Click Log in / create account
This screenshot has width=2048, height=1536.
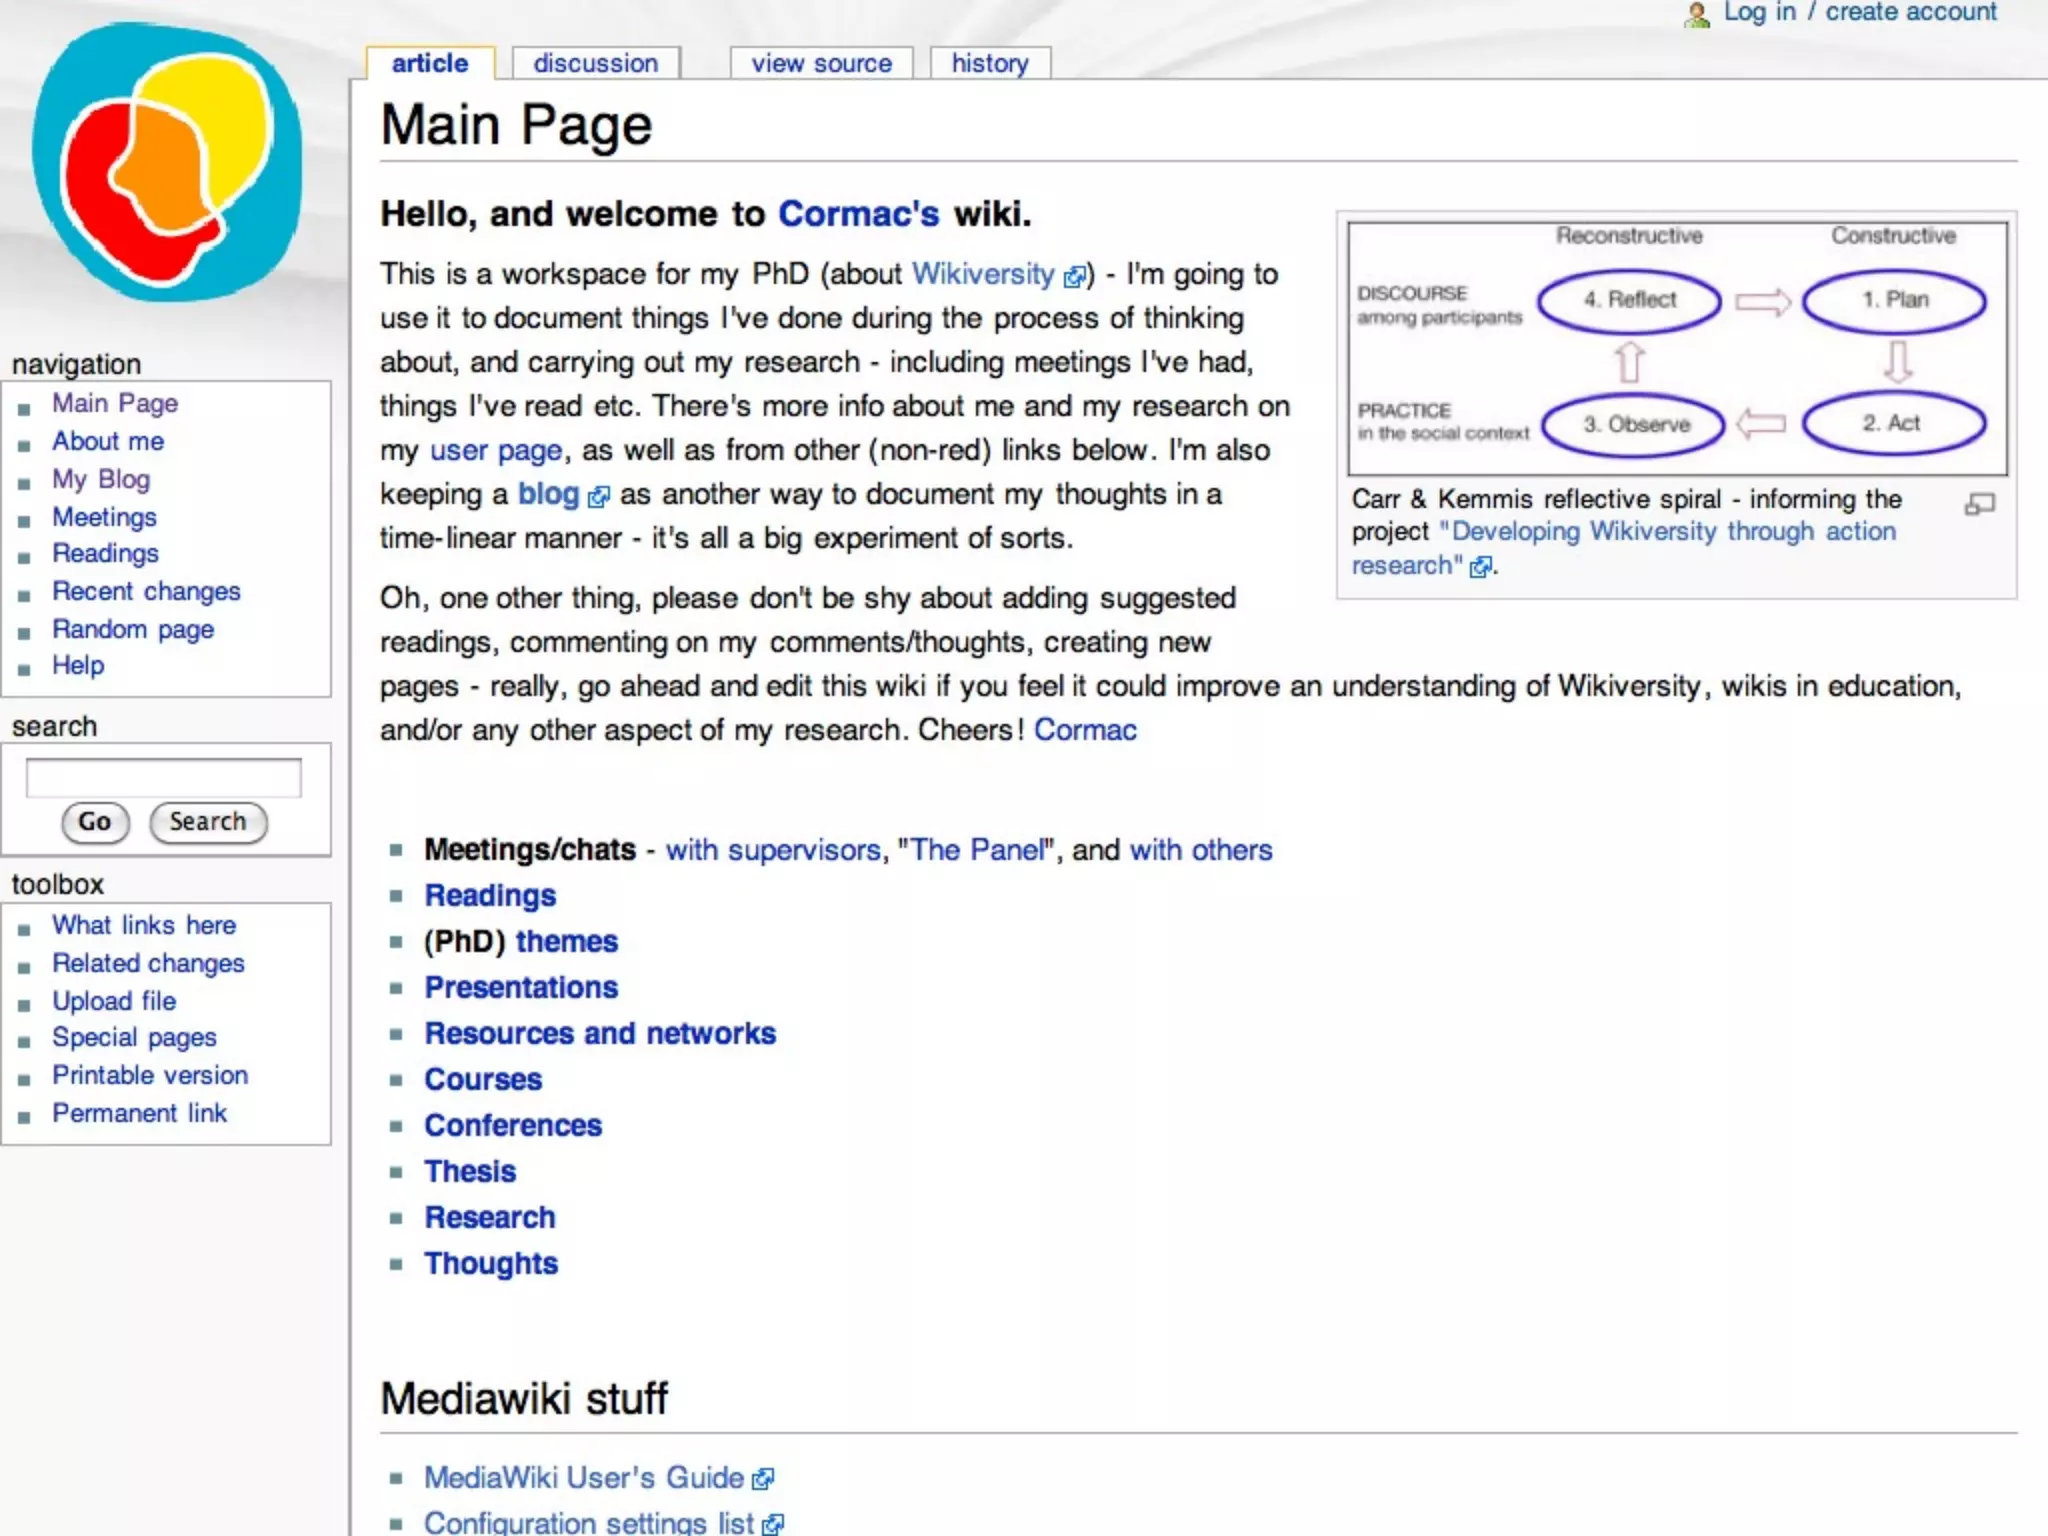coord(1859,13)
